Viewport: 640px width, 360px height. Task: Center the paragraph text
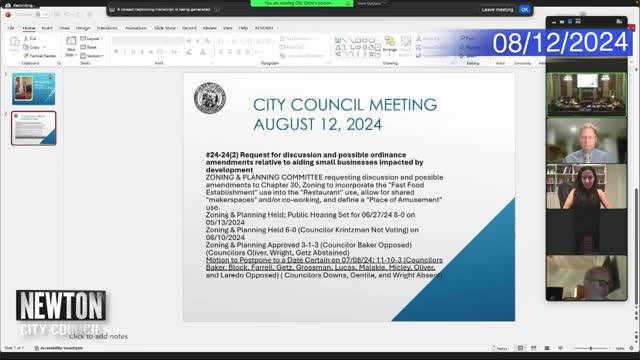(x=230, y=52)
